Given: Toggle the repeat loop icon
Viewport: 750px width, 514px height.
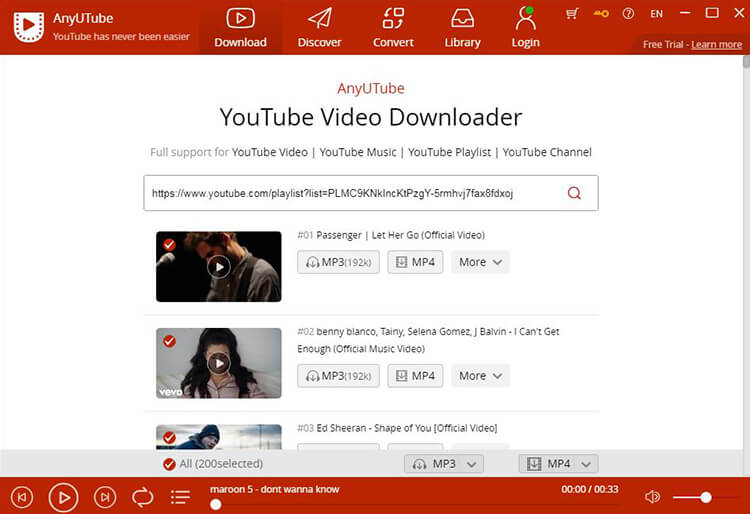Looking at the screenshot, I should tap(143, 497).
